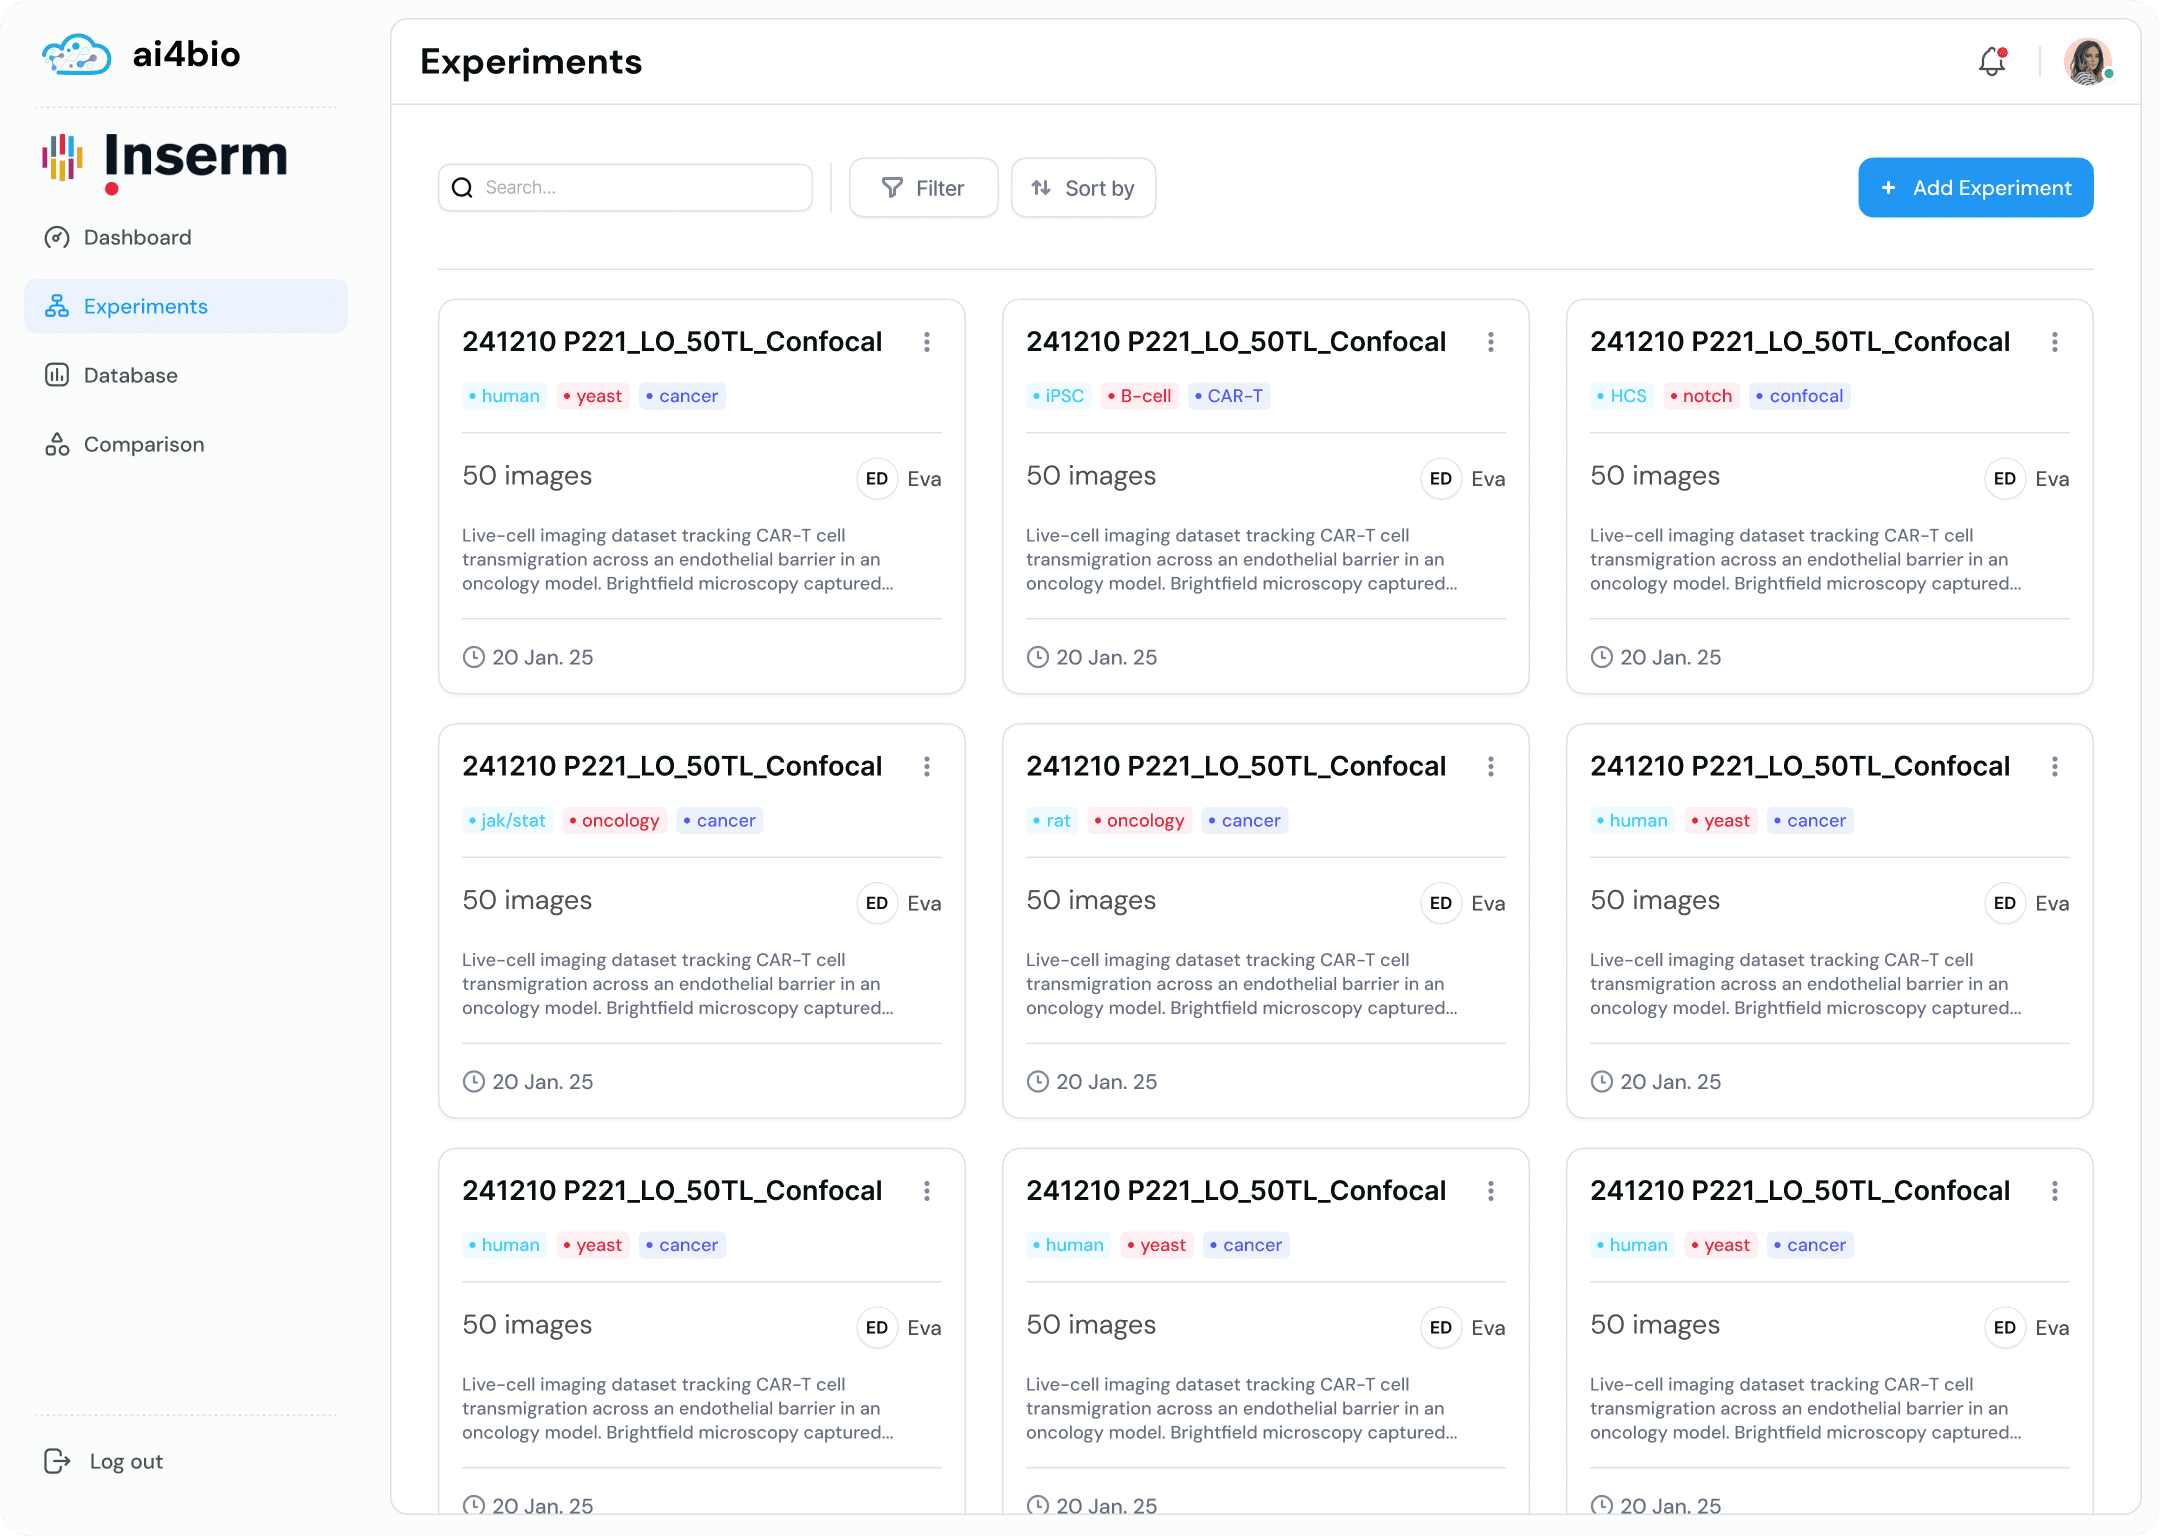Click the confocal tag on third card
Screen dimensions: 2160x1536
(1799, 396)
